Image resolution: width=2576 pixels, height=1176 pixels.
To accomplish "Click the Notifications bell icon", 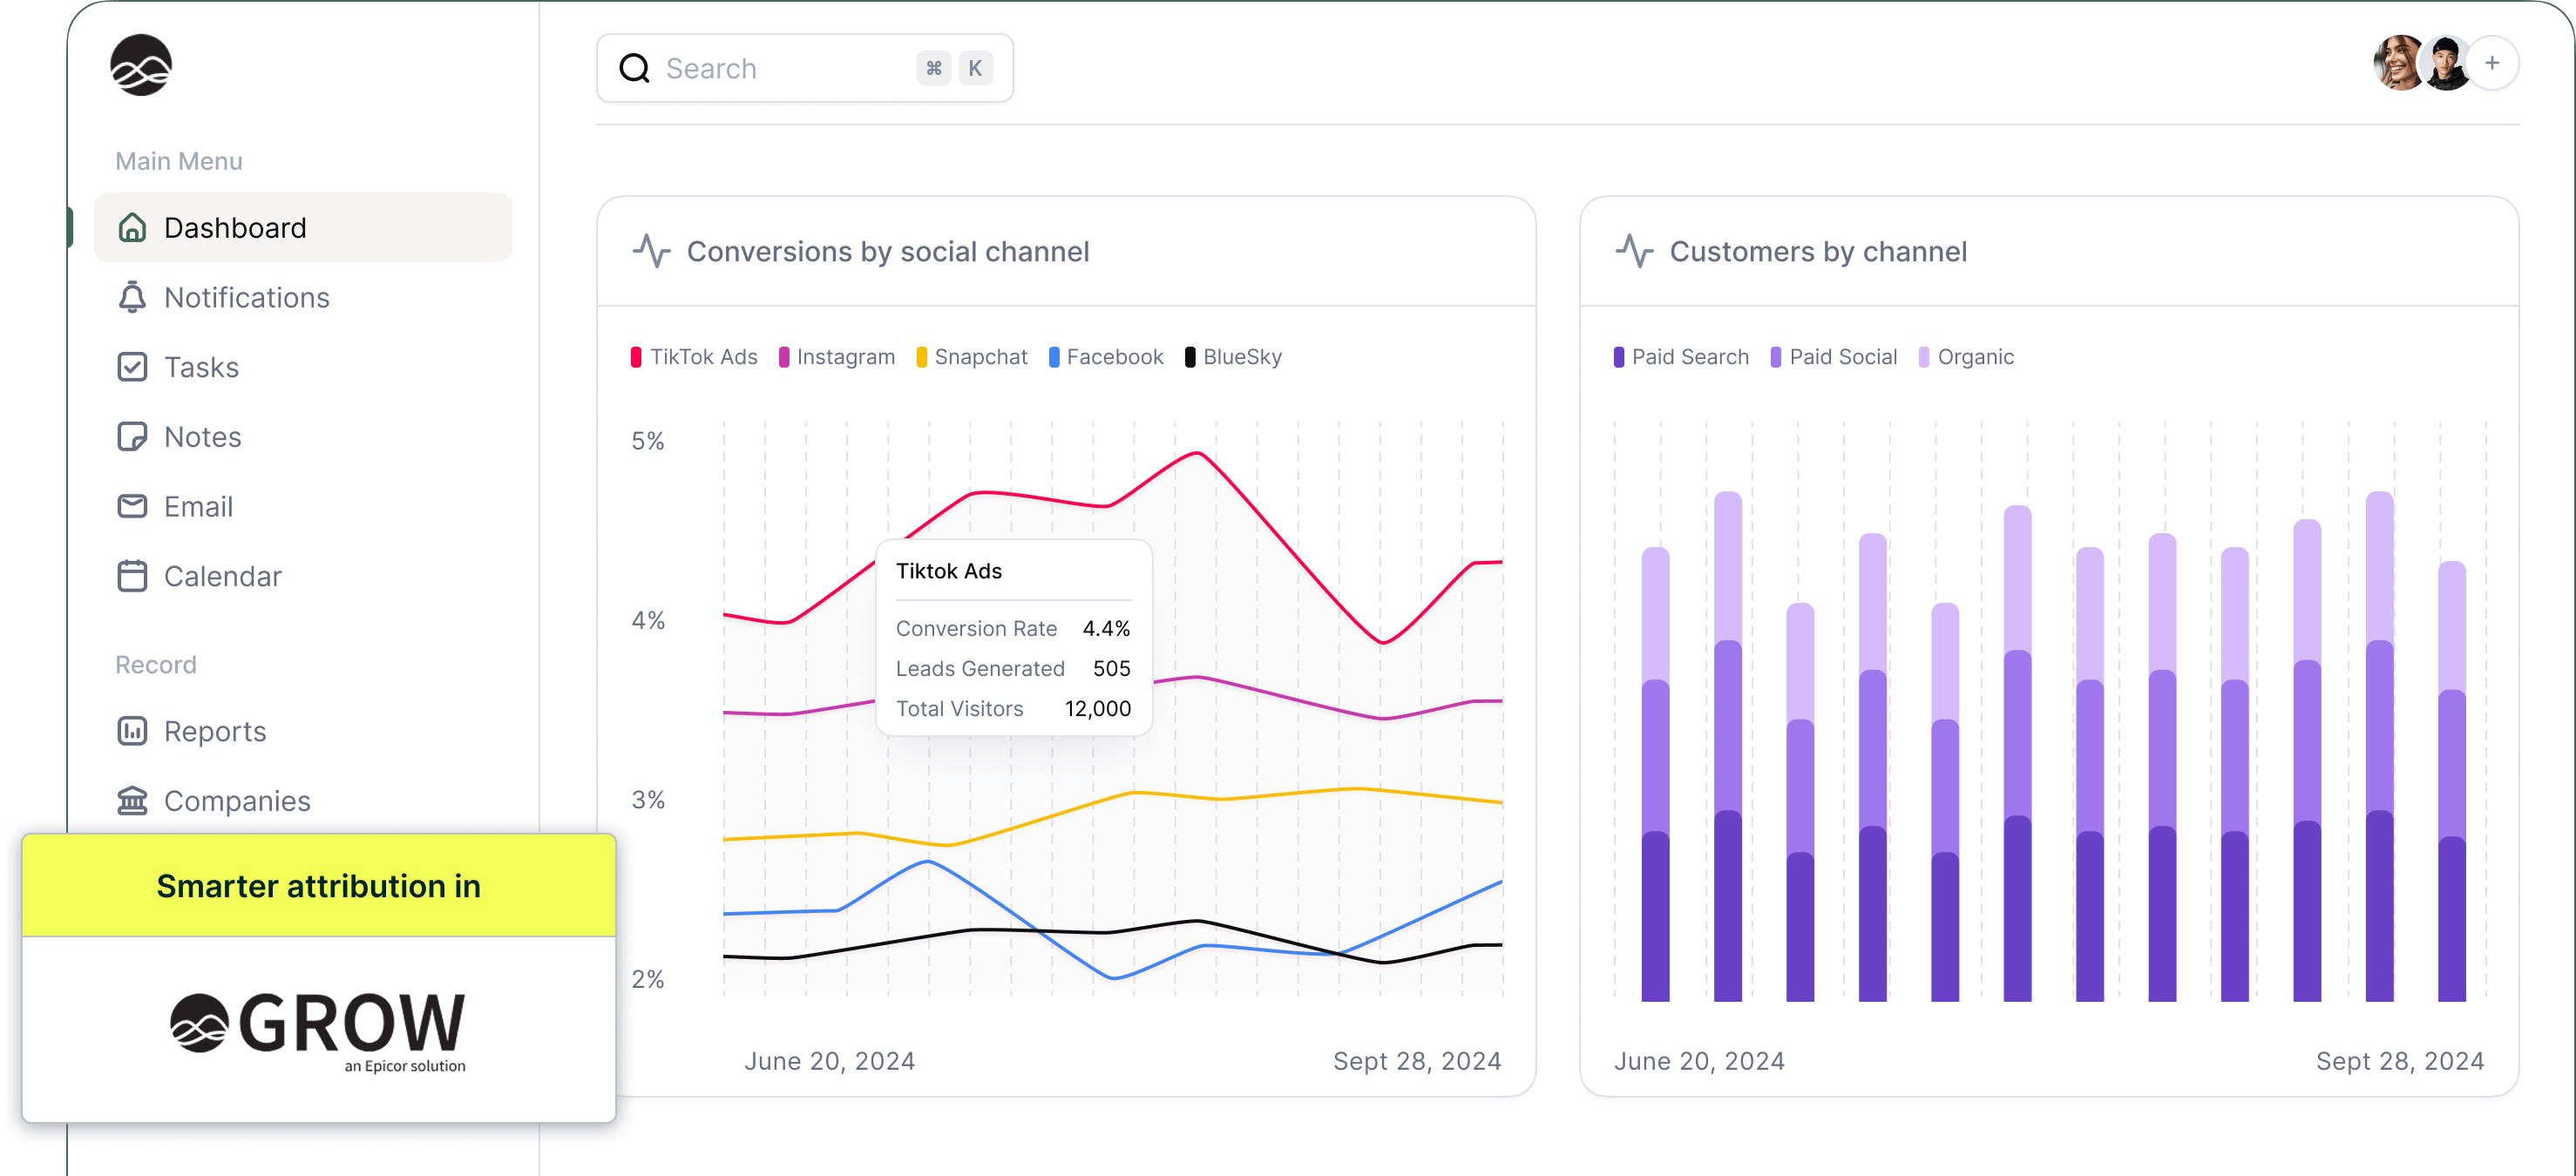I will (x=132, y=298).
